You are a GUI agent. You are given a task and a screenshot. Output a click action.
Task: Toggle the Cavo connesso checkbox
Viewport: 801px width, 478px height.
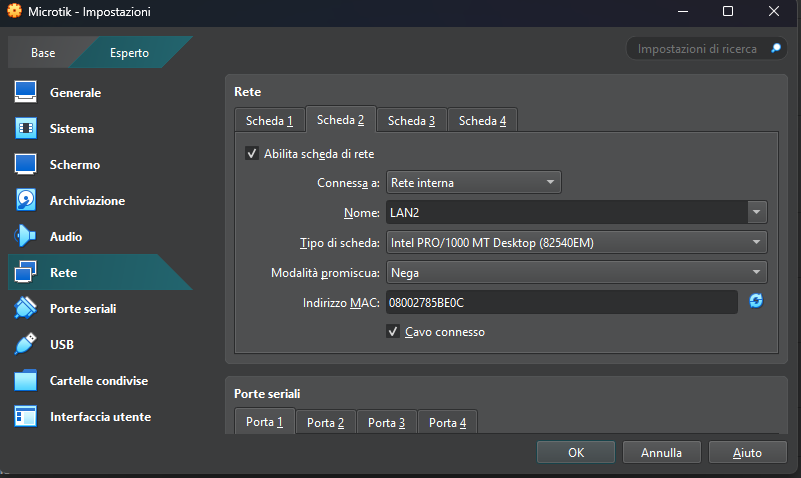tap(393, 331)
